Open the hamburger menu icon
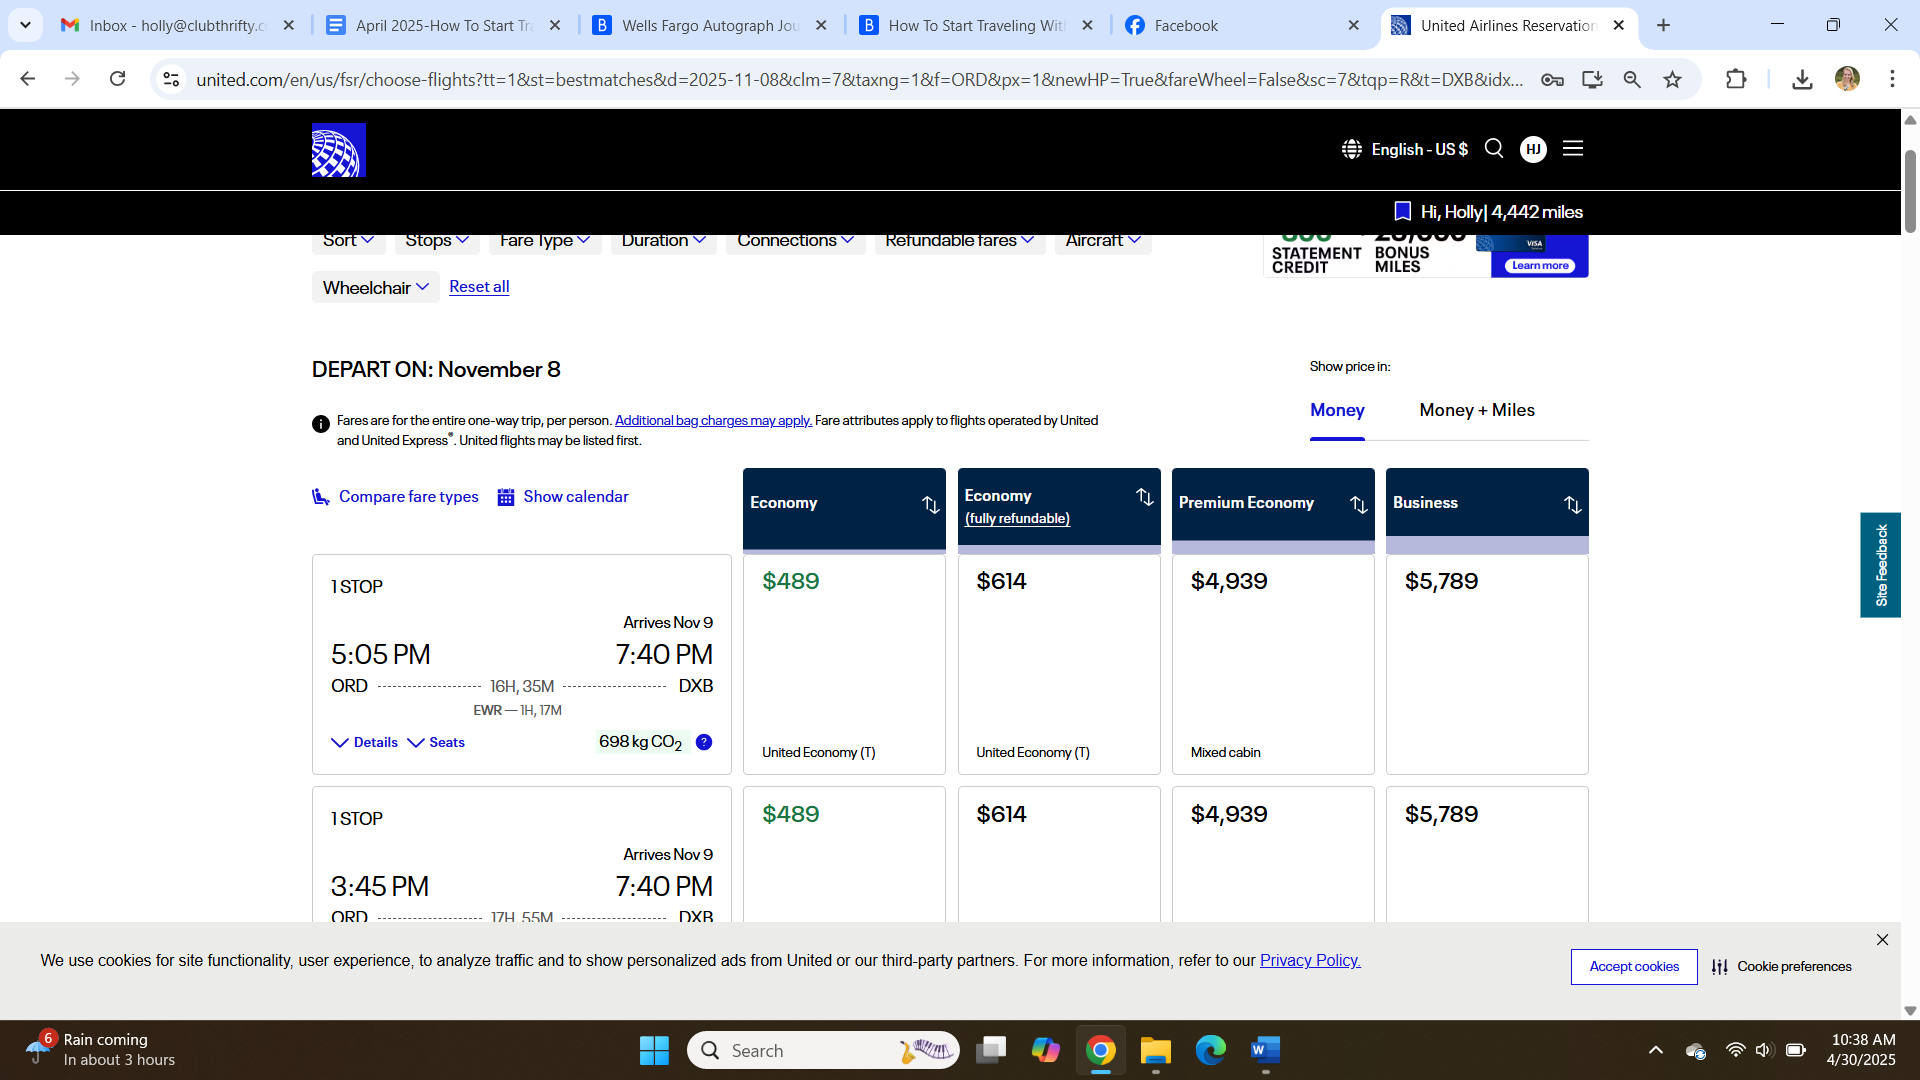Viewport: 1920px width, 1080px height. point(1573,149)
